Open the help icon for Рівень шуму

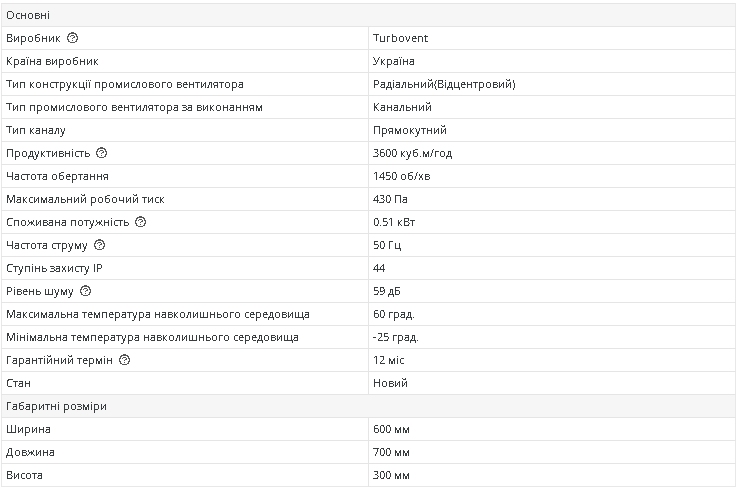[85, 291]
